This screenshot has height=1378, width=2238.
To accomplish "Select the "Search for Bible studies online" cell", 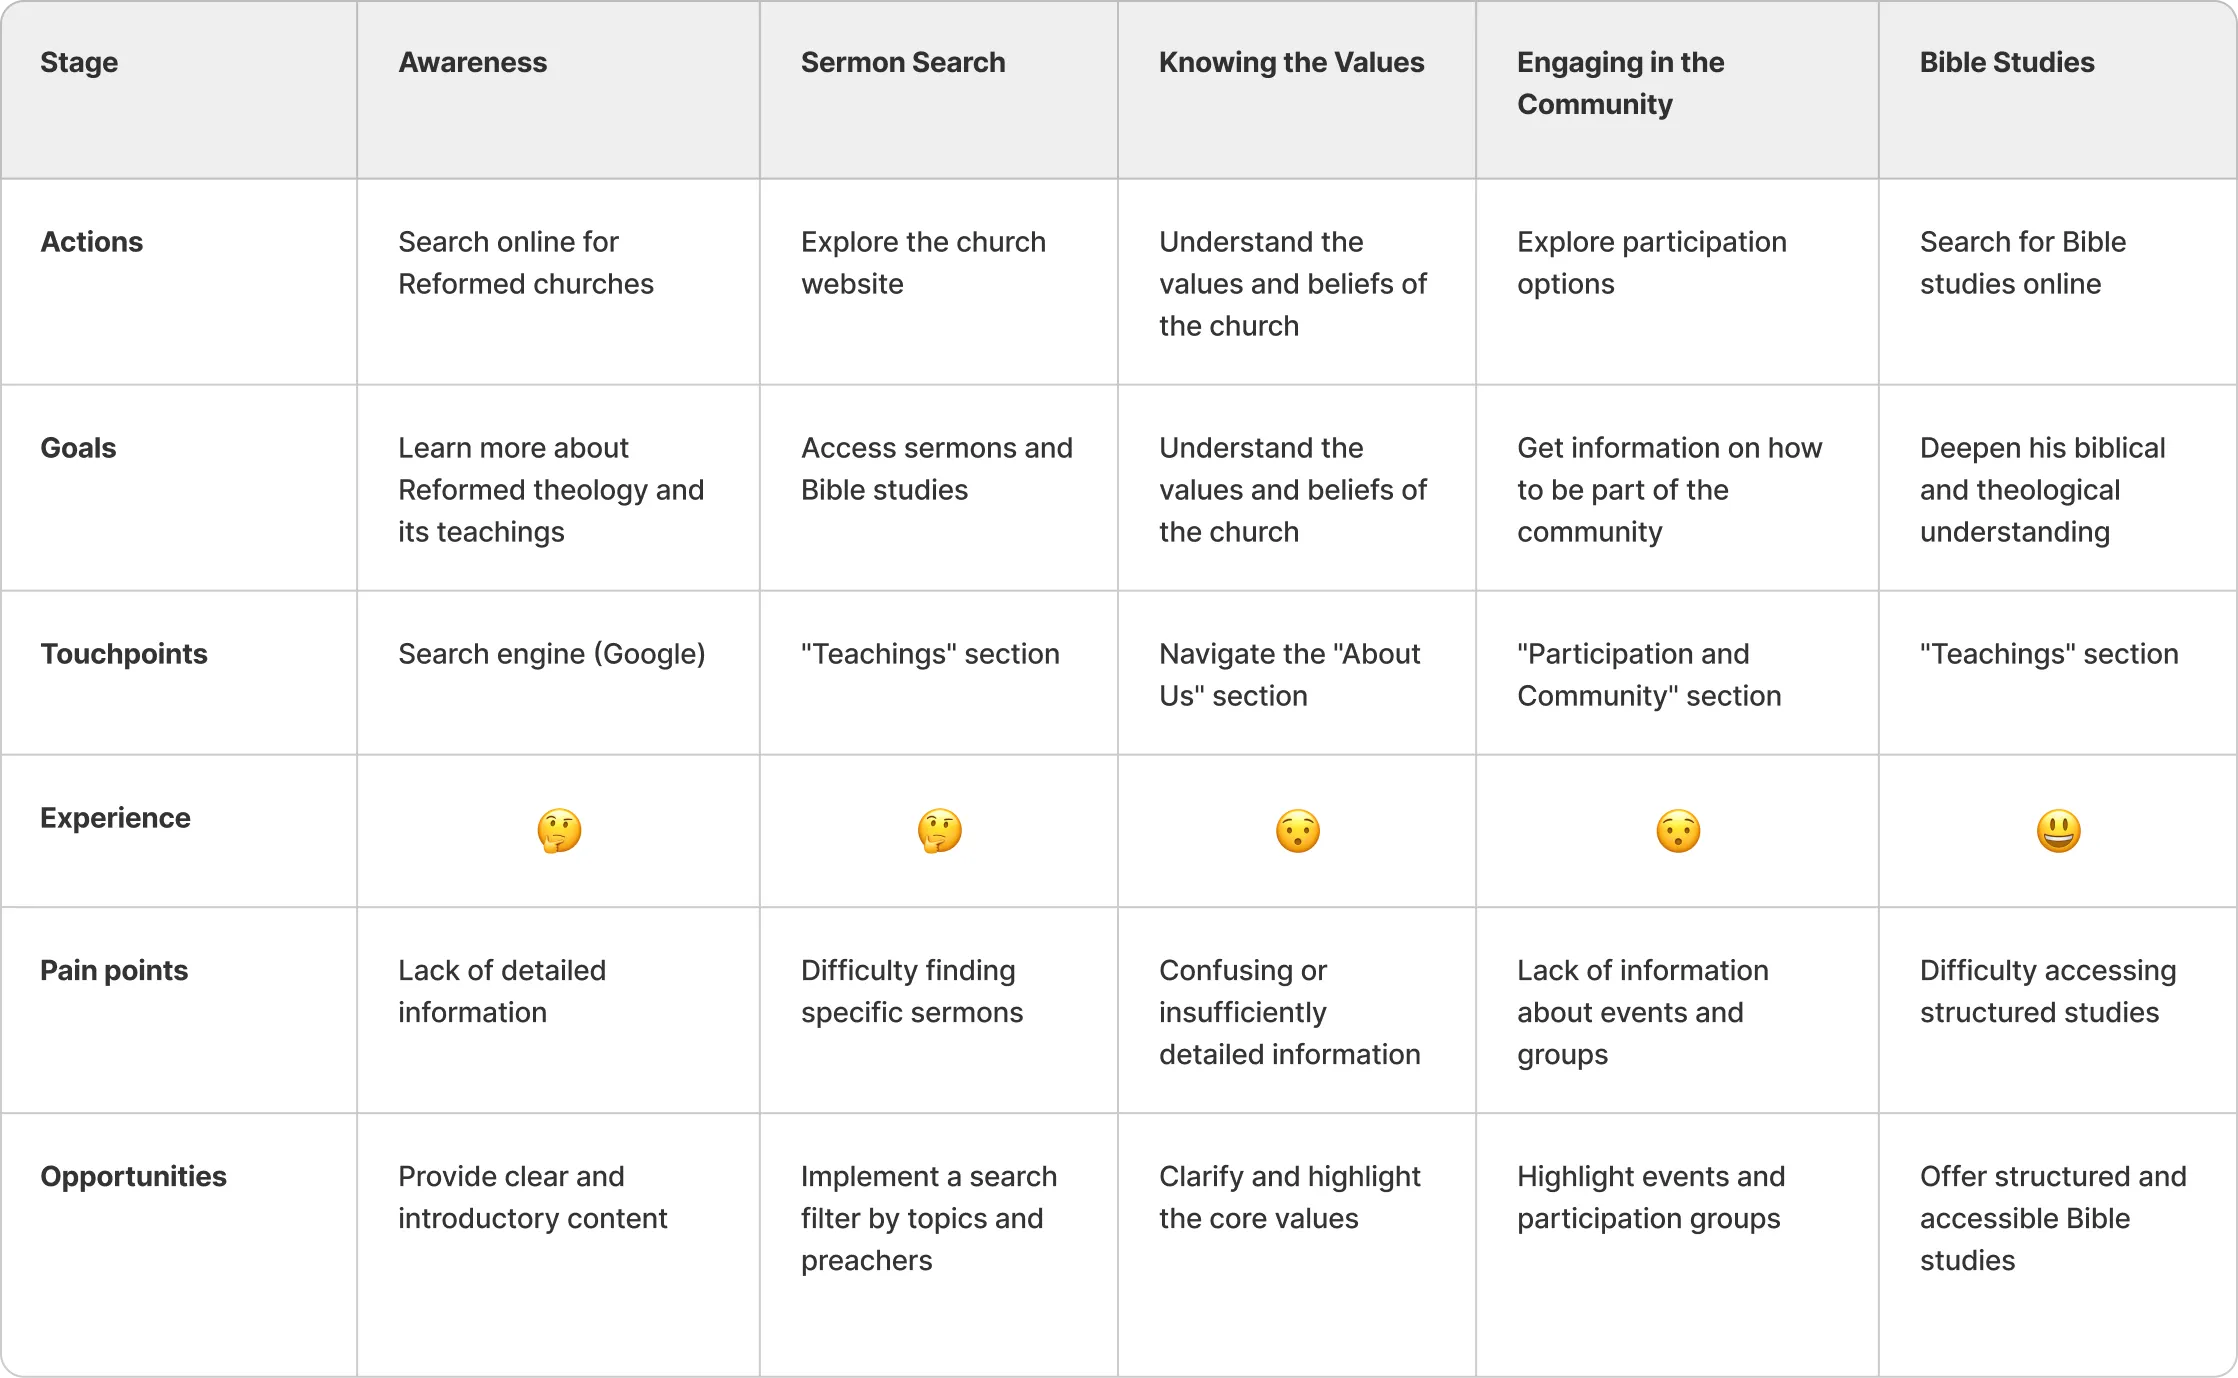I will point(2022,263).
